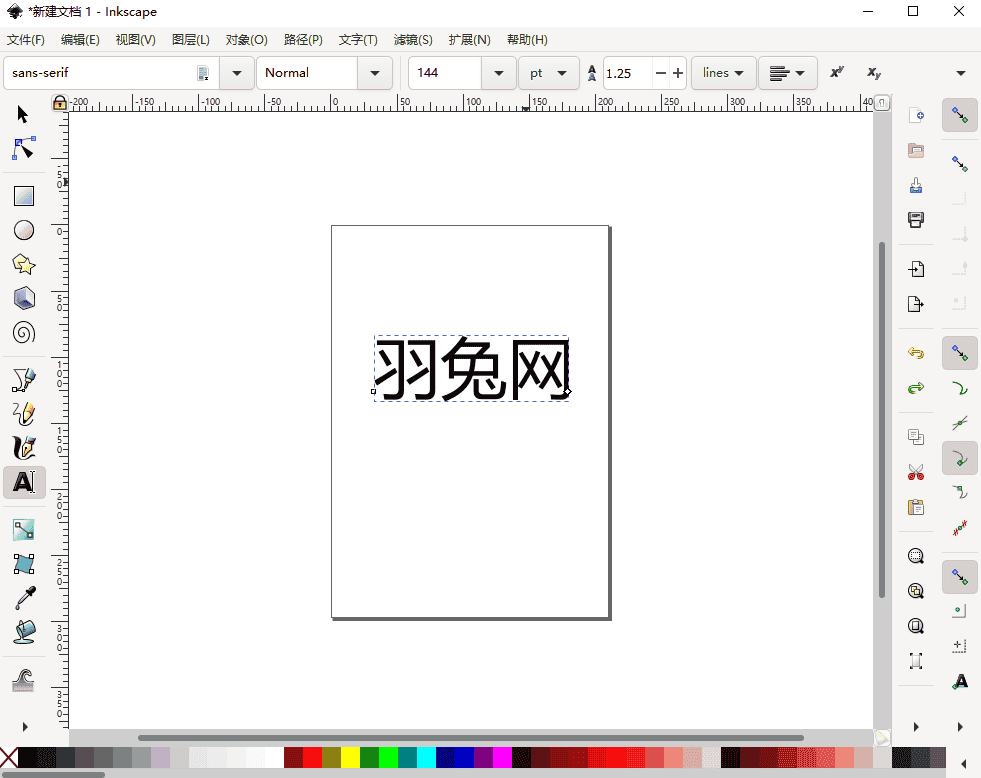
Task: Open the 编辑(E) menu
Action: click(x=80, y=40)
